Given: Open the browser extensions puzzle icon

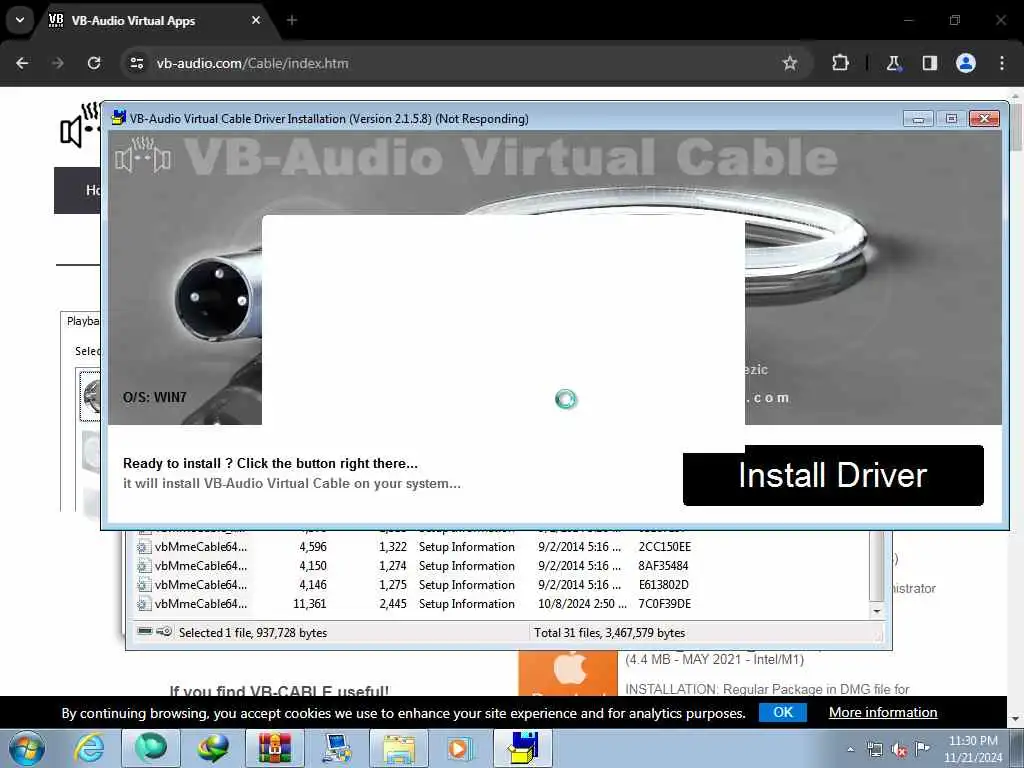Looking at the screenshot, I should tap(840, 63).
